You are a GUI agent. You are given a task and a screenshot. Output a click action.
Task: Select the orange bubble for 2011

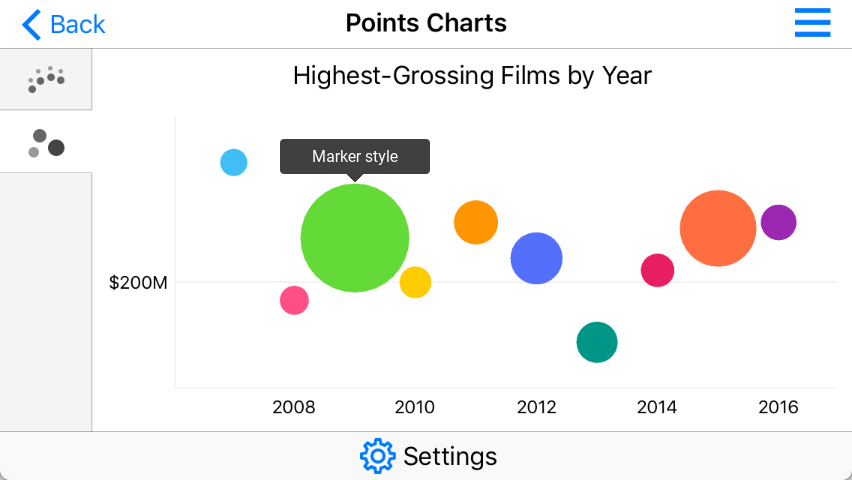click(x=476, y=222)
